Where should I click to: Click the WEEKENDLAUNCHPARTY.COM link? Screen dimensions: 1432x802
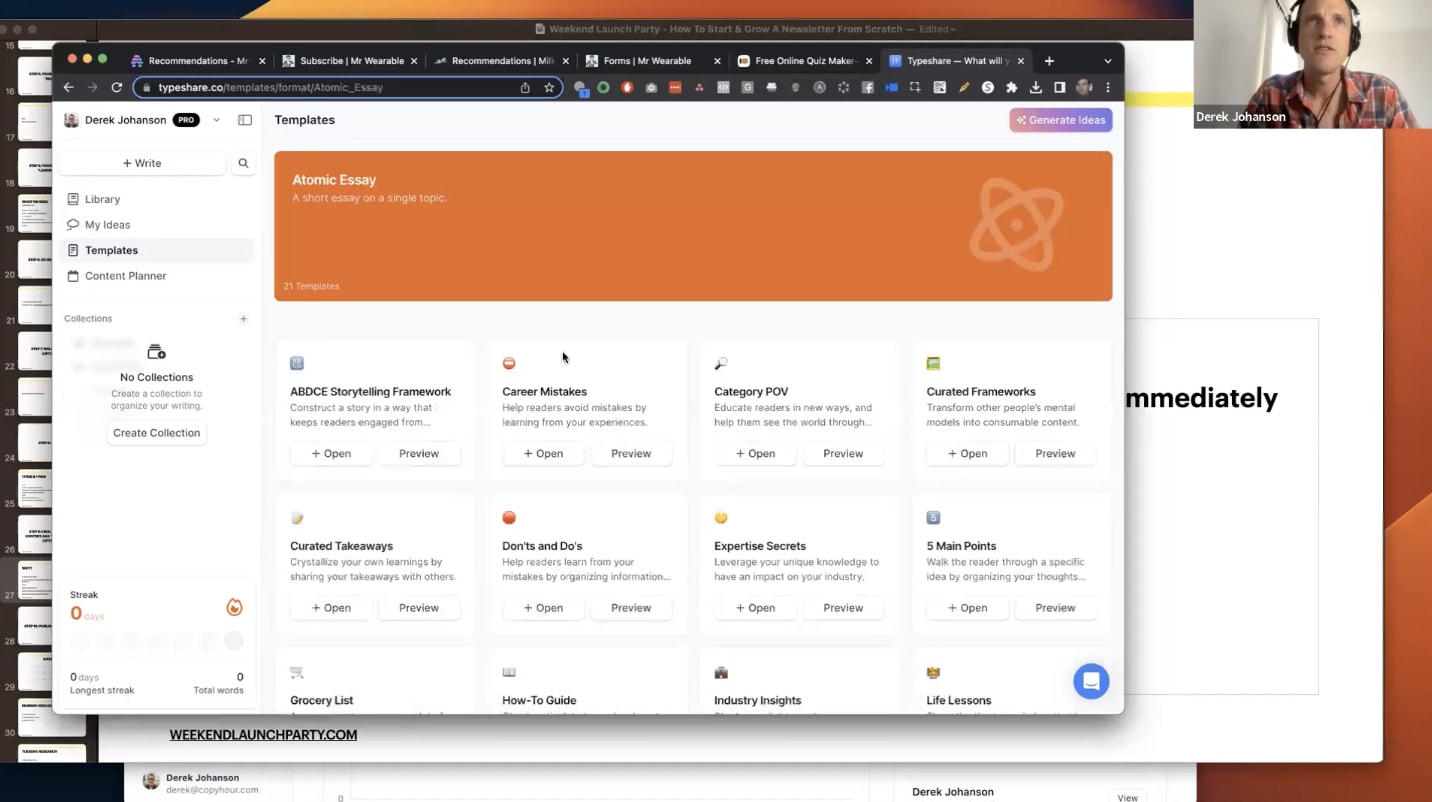(x=263, y=735)
